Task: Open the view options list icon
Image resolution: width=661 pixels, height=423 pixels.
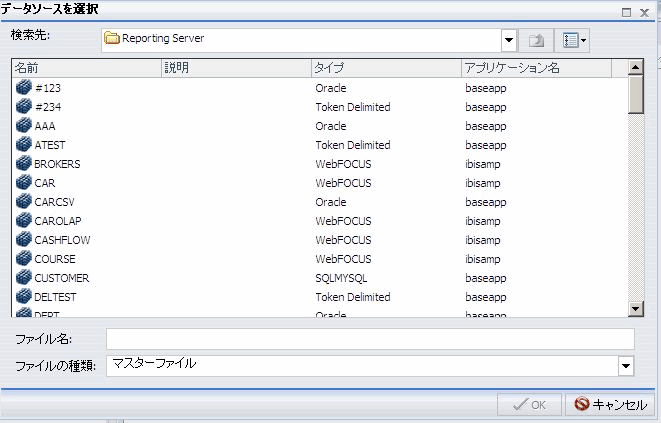Action: click(x=572, y=40)
